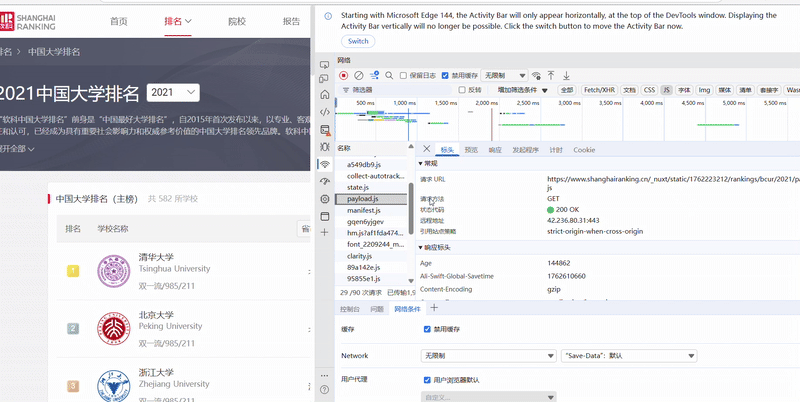Image resolution: width=800 pixels, height=402 pixels.
Task: Open the 问题 drawer tab
Action: pos(377,309)
